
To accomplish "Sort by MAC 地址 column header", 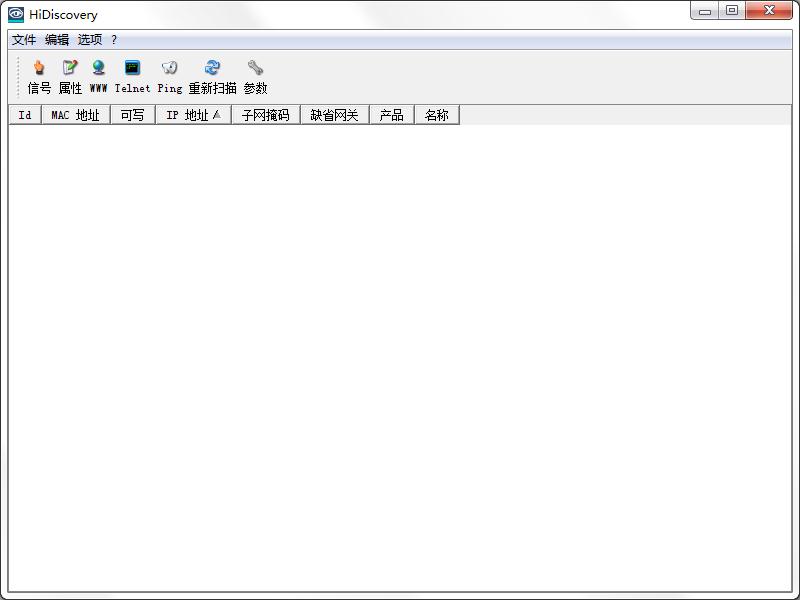I will click(x=76, y=115).
